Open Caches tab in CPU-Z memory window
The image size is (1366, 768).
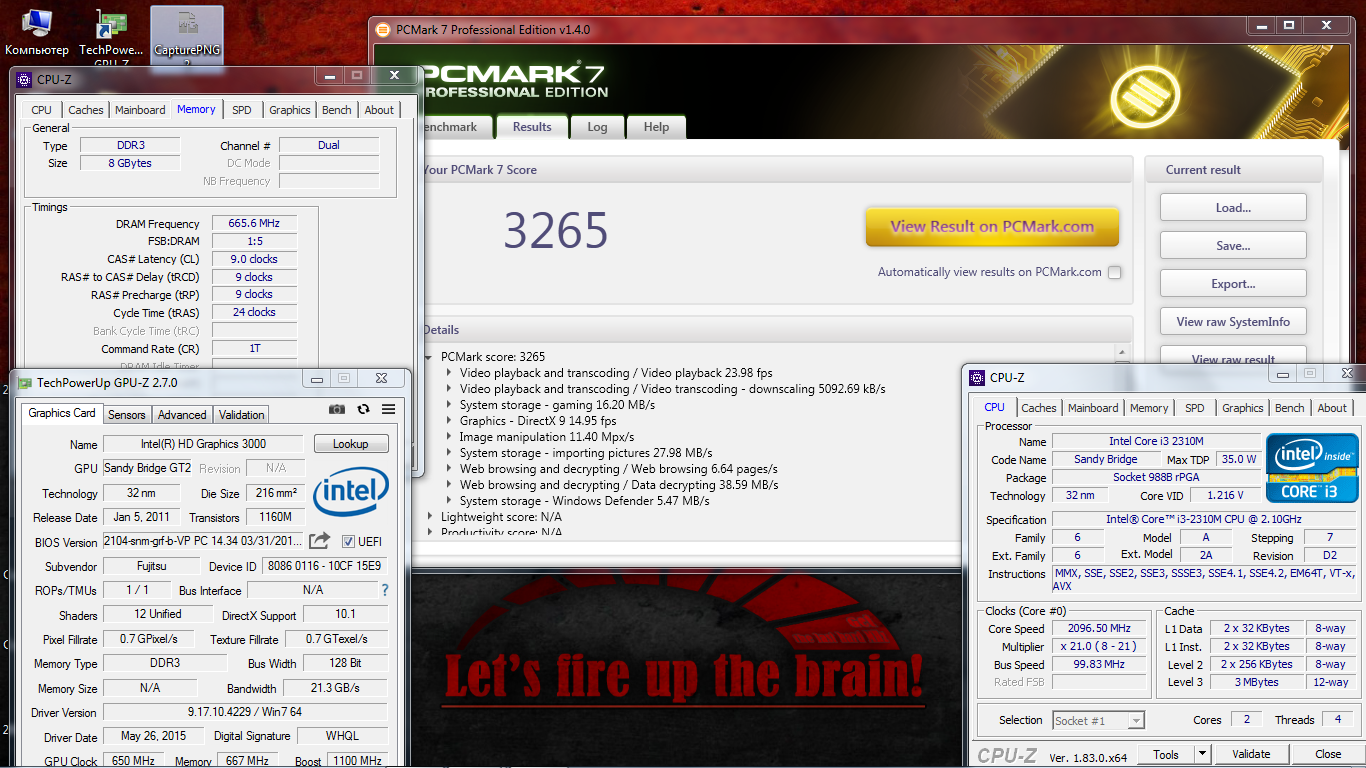[x=86, y=110]
